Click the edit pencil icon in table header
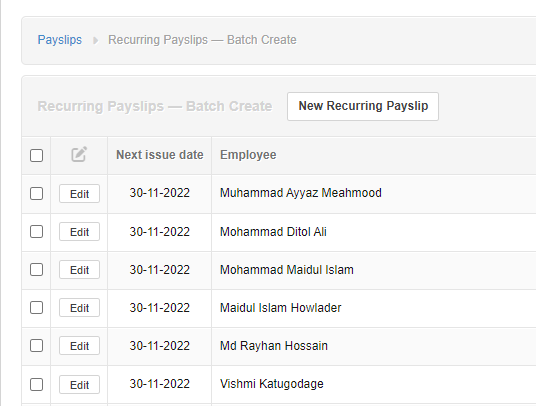Viewport: 536px width, 406px height. click(79, 154)
